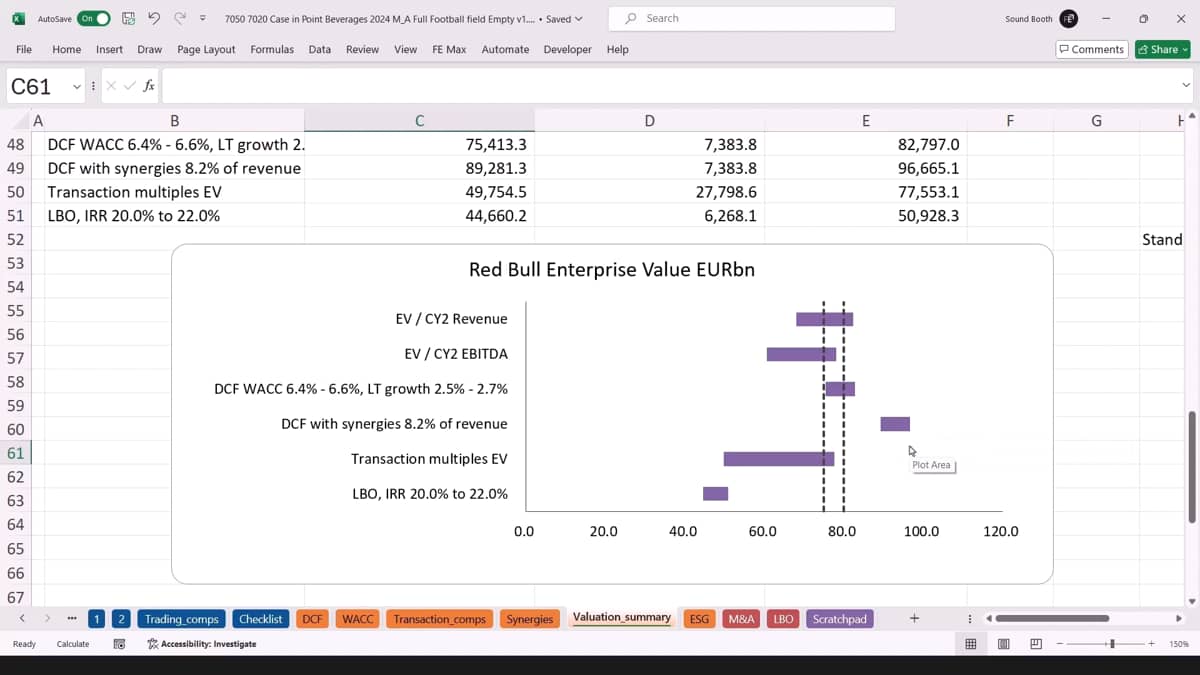Click the Comments button

point(1092,49)
